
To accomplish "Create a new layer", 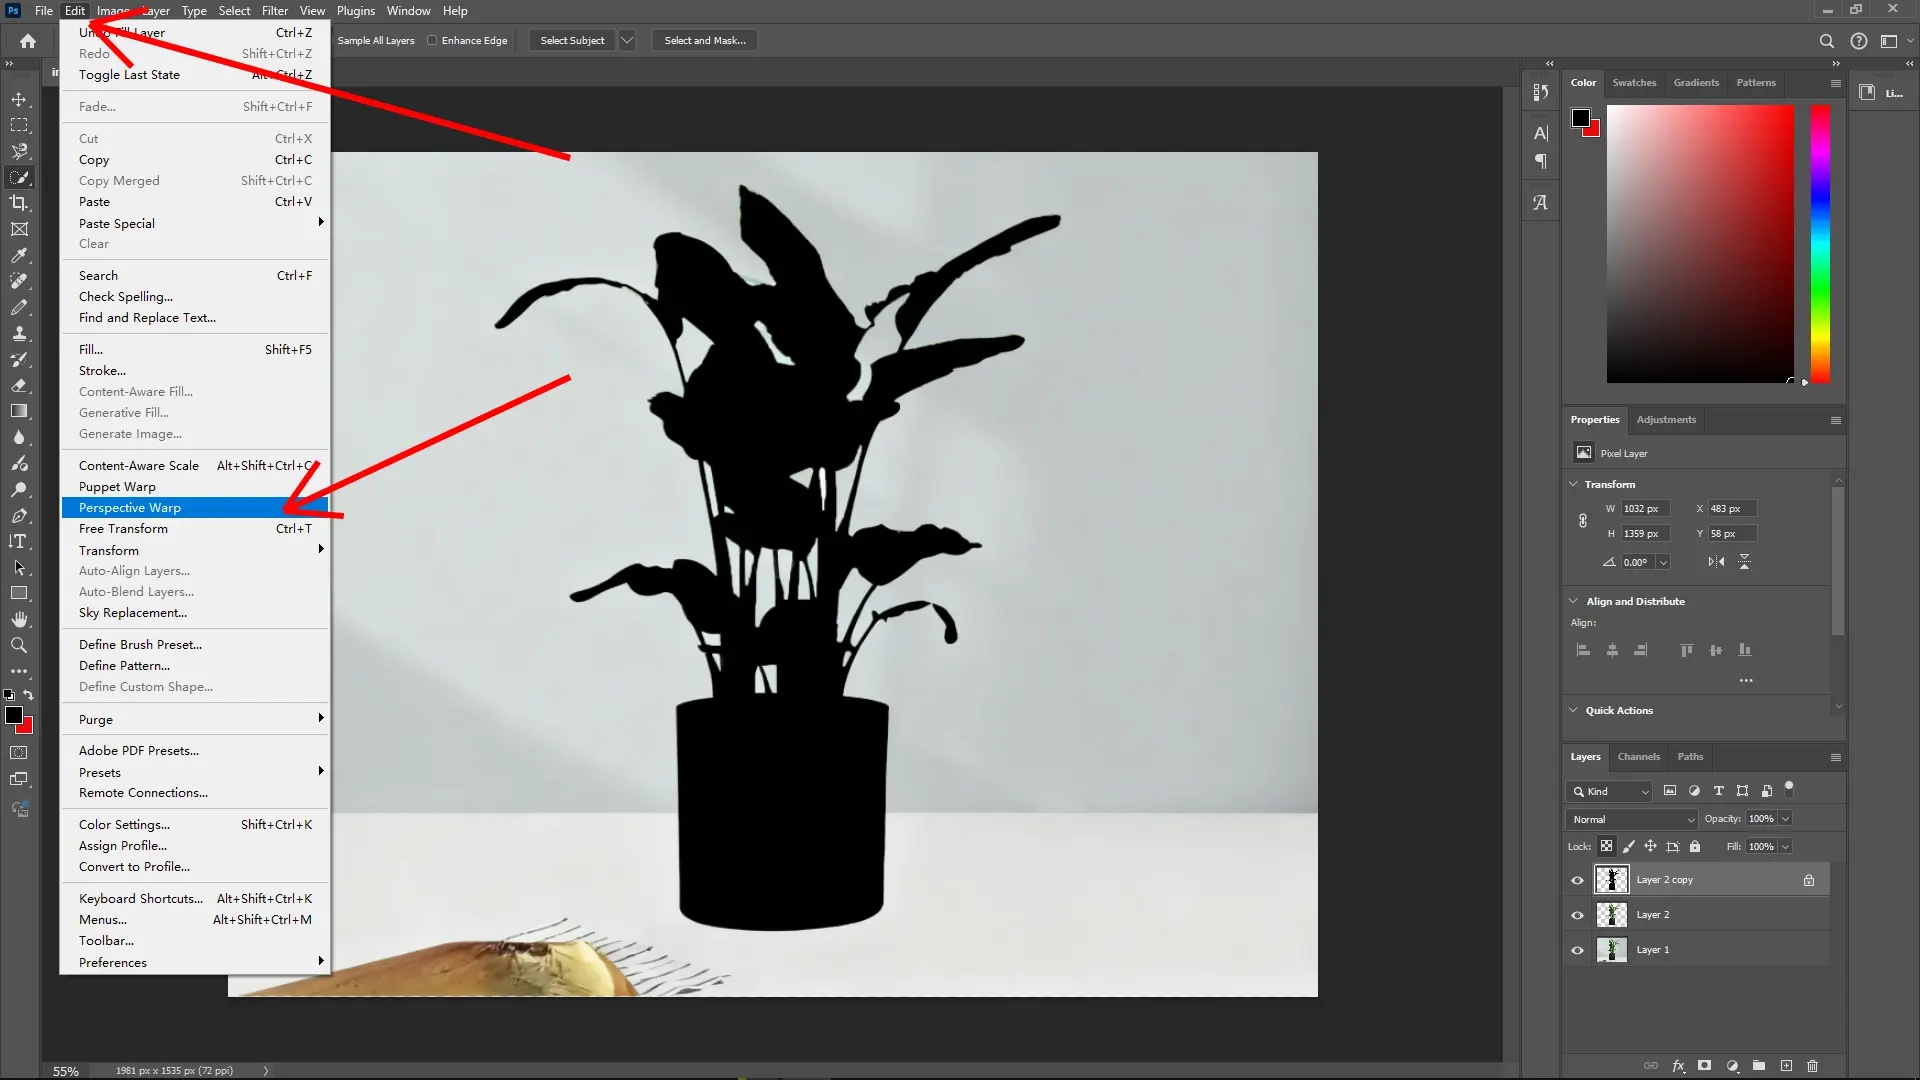I will tap(1786, 1066).
